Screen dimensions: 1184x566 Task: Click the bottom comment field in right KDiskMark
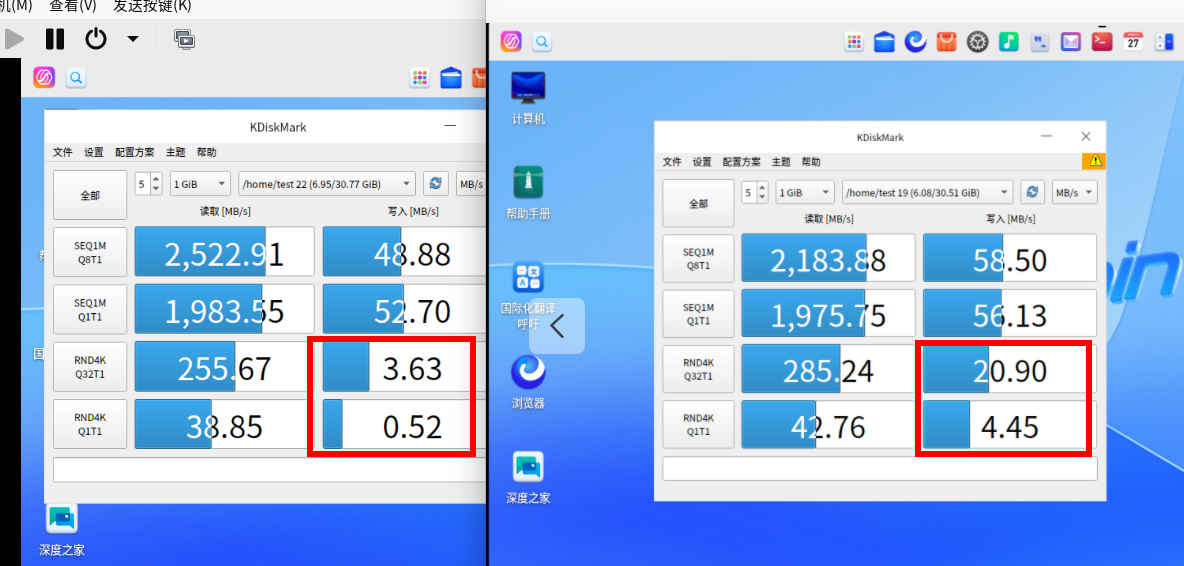click(x=880, y=468)
